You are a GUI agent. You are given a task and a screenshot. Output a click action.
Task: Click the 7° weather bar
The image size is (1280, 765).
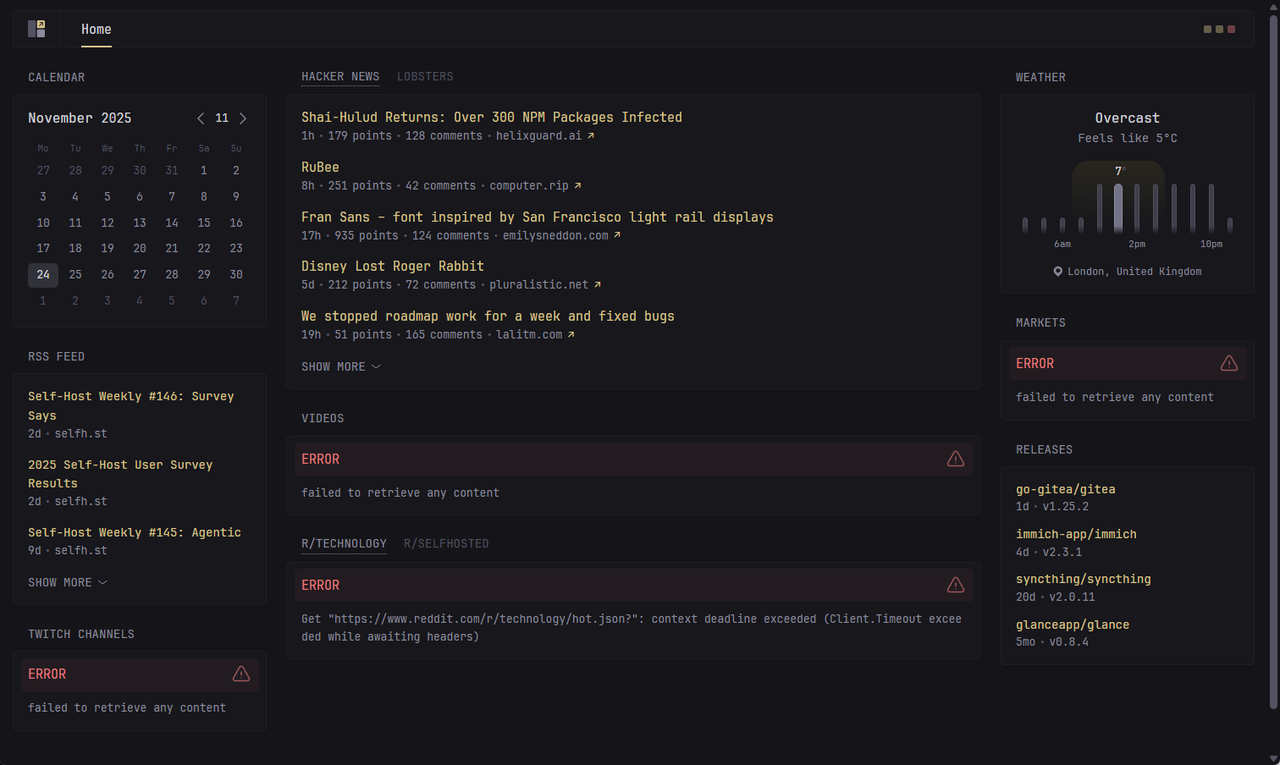pyautogui.click(x=1118, y=207)
